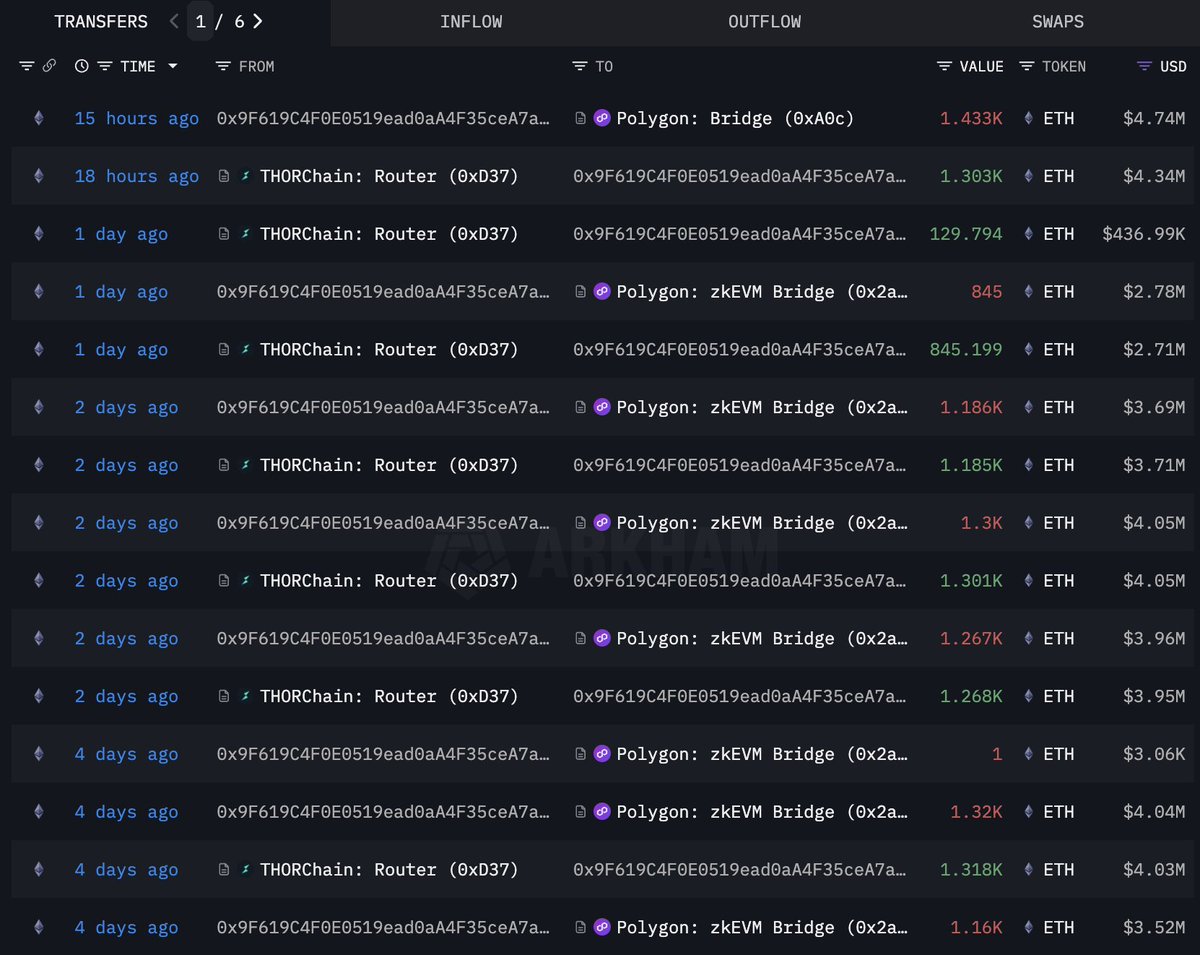This screenshot has width=1200, height=955.
Task: Click Polygon logo in the $3.52M row
Action: click(602, 928)
